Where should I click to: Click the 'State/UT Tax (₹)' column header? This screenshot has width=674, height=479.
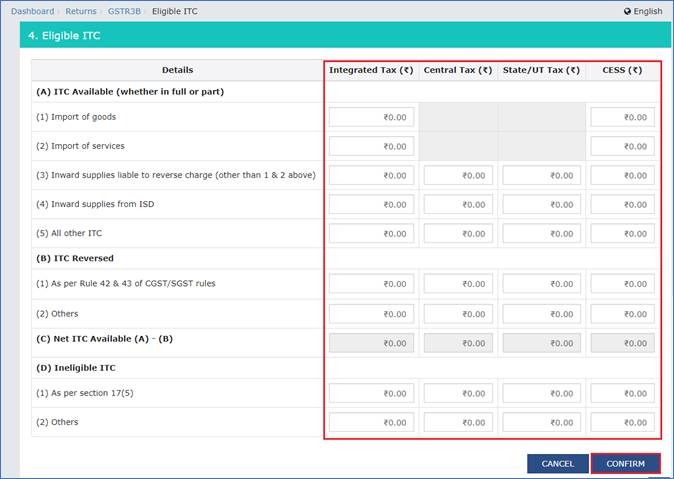pos(541,70)
